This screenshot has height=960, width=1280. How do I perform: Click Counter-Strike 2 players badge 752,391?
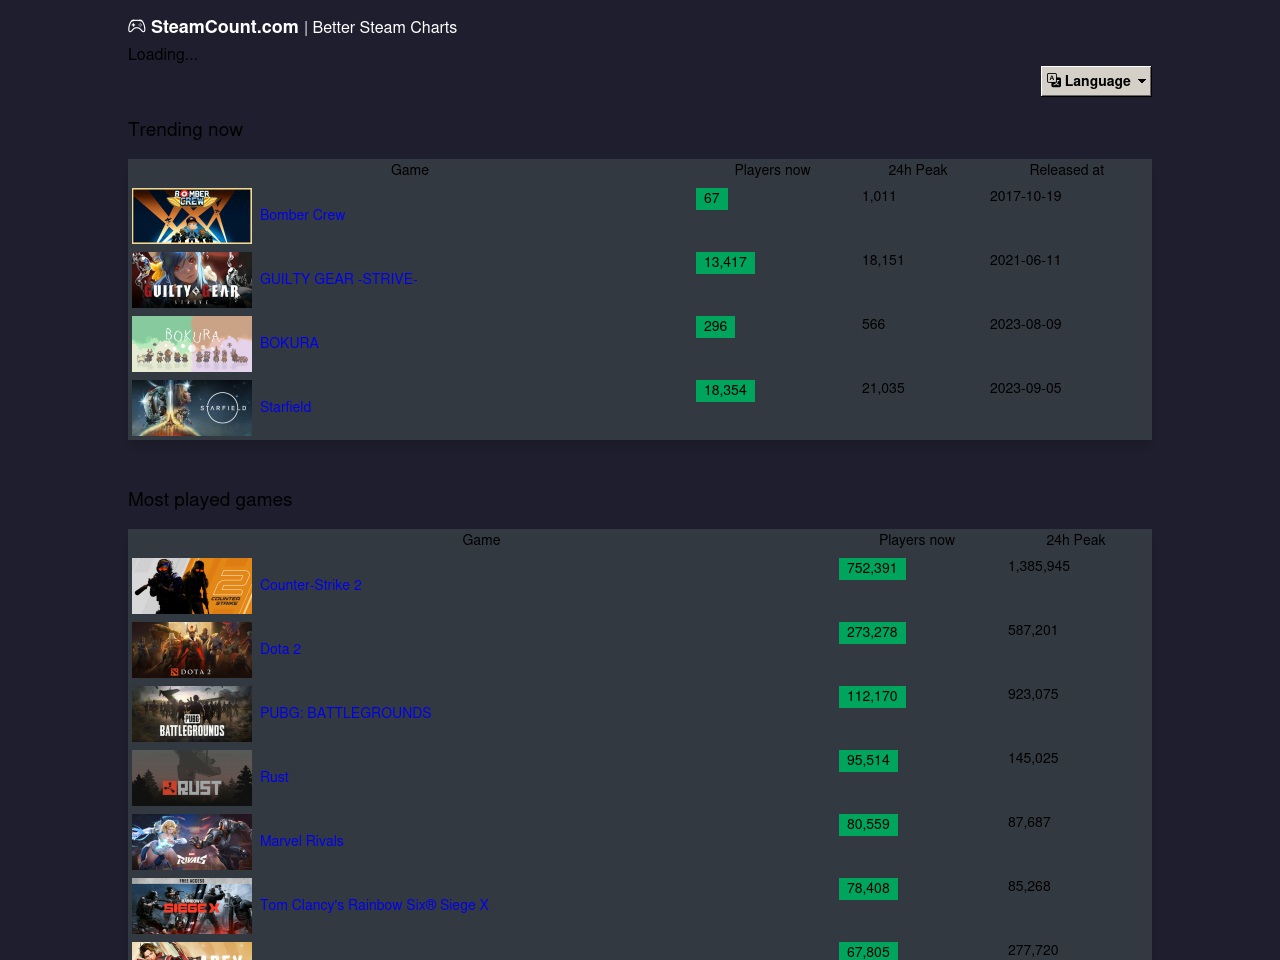tap(872, 569)
